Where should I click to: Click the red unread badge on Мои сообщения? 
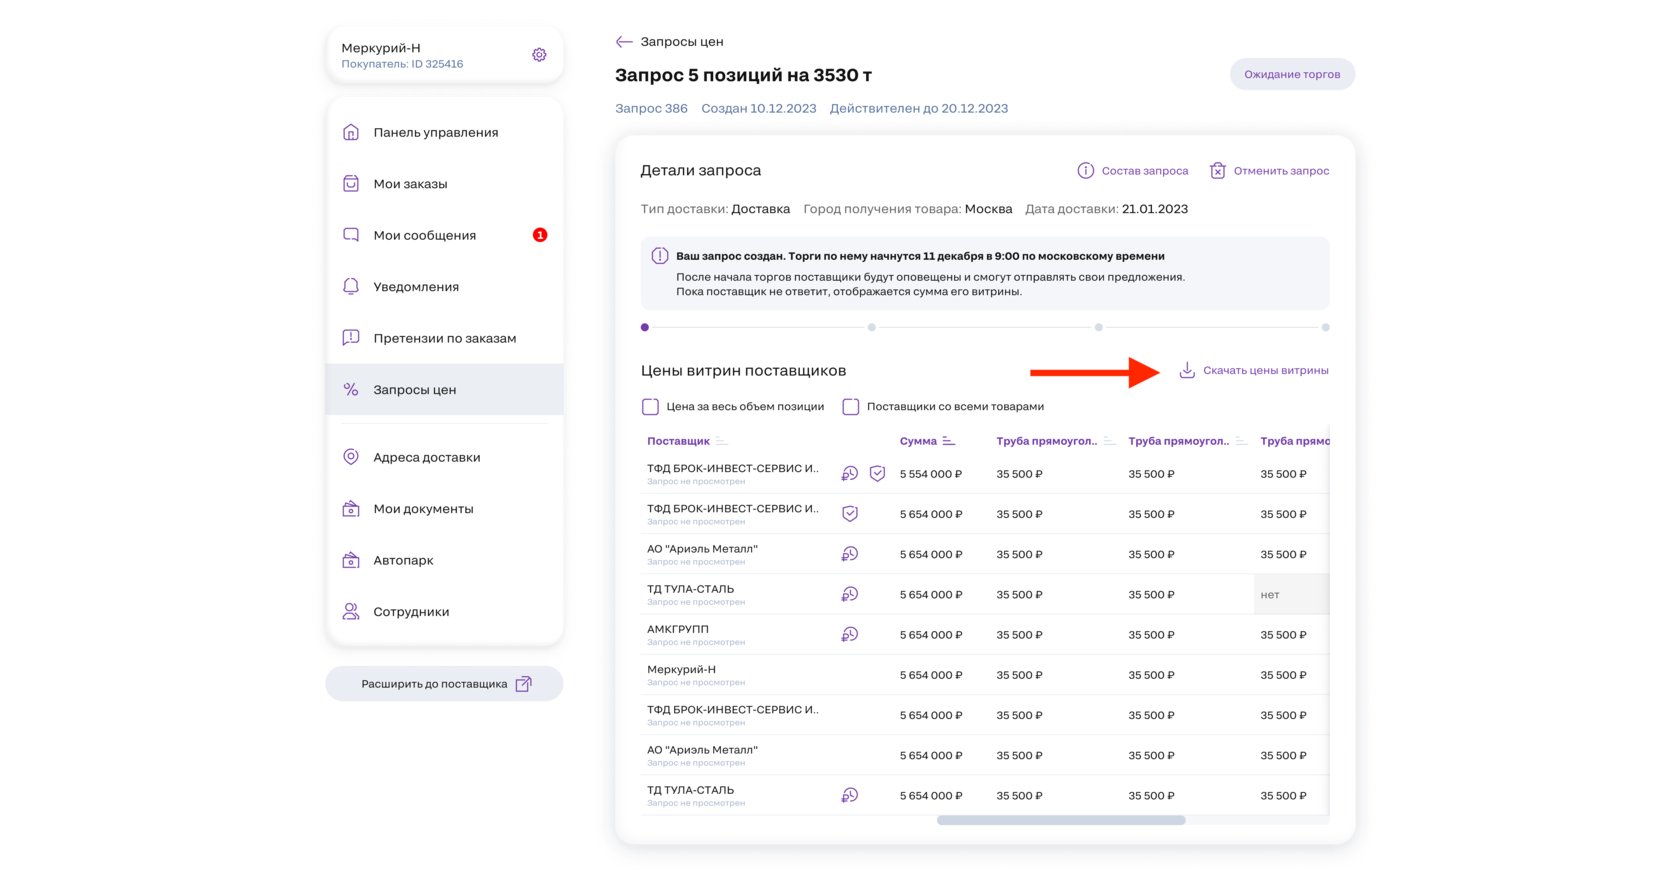click(540, 235)
